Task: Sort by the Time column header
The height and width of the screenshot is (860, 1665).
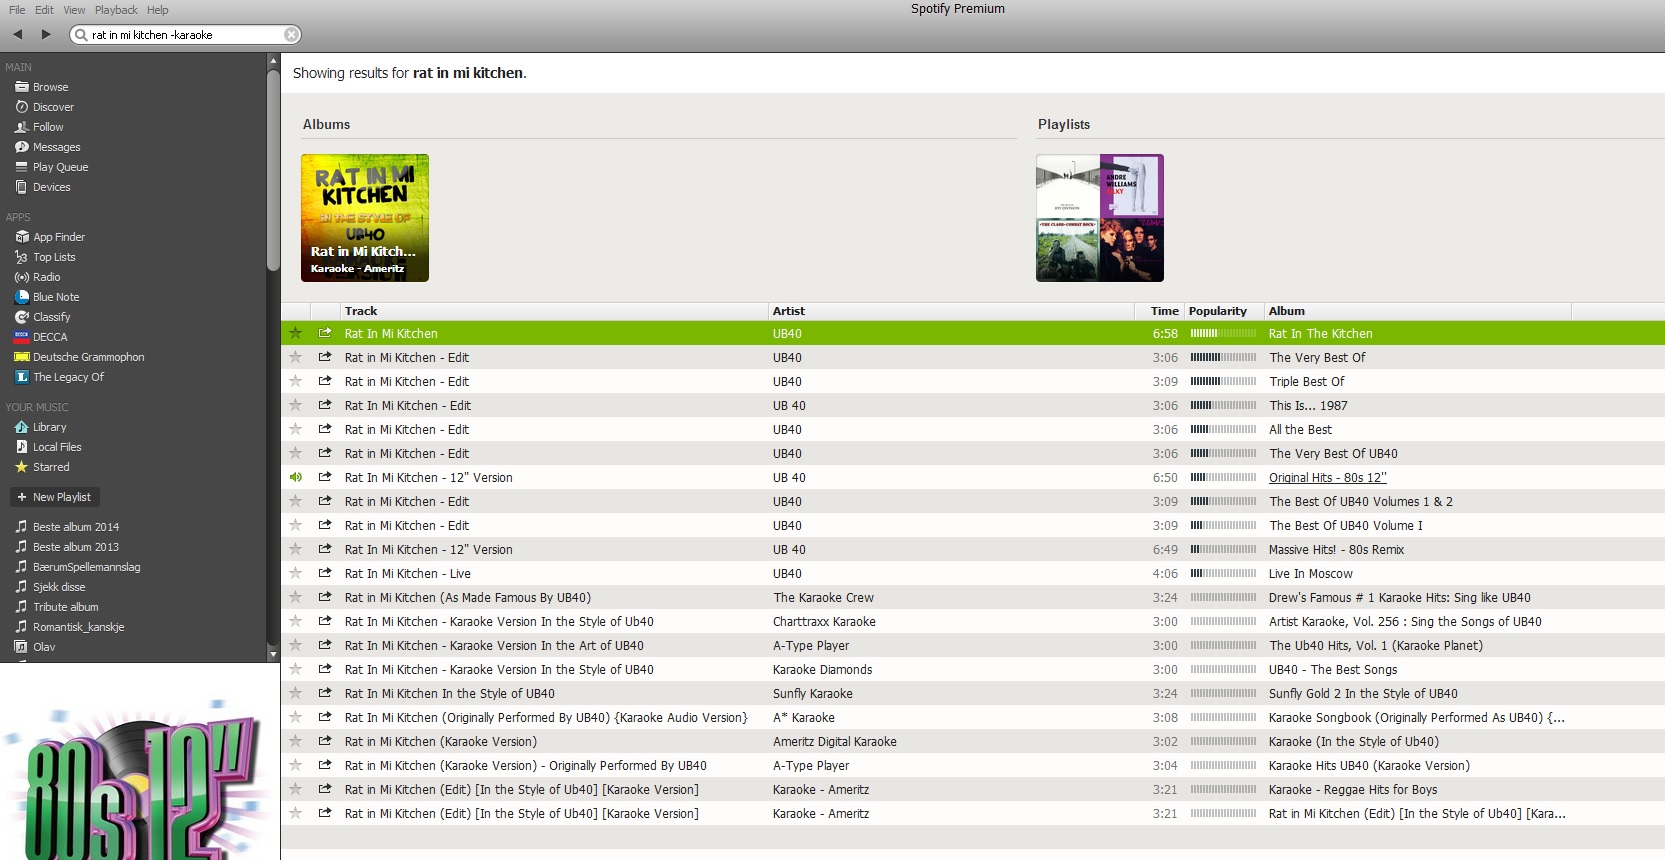Action: click(x=1160, y=311)
